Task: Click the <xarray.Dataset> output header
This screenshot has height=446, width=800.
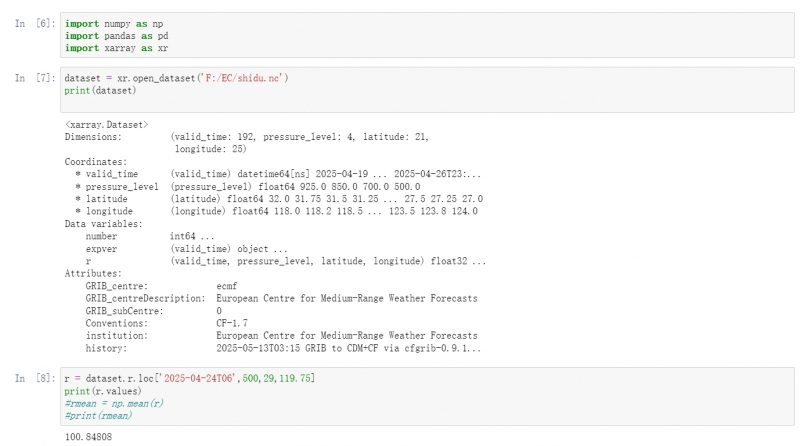Action: pos(105,122)
